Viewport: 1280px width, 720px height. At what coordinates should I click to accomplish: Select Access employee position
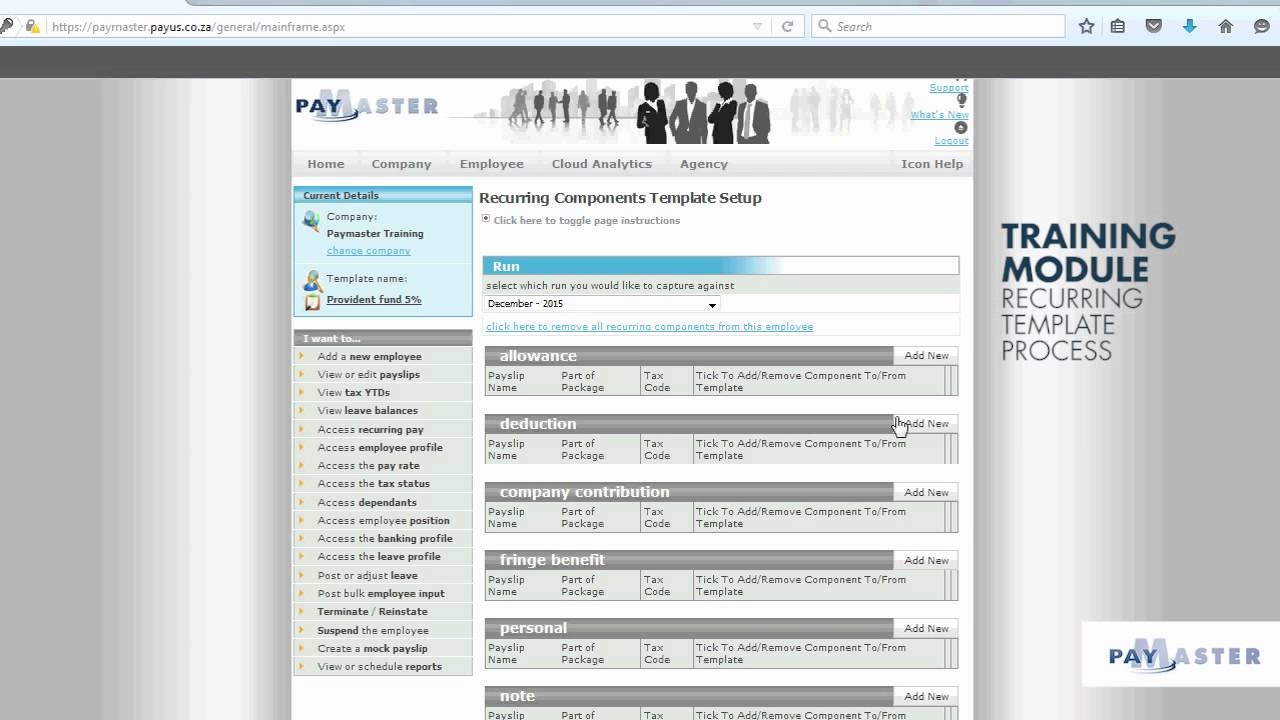[383, 520]
